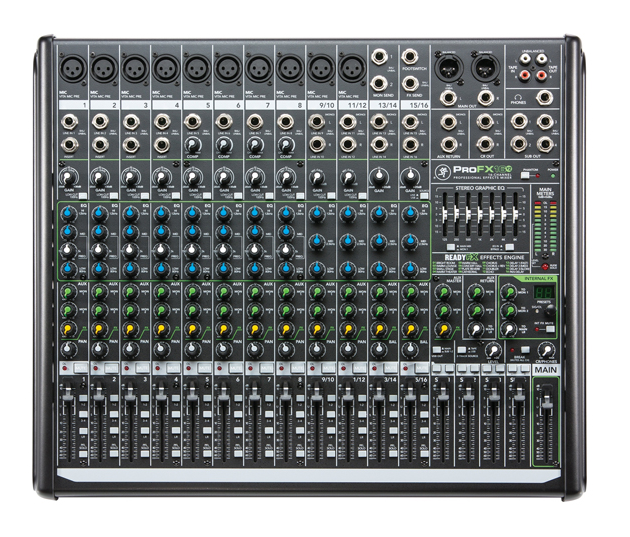The height and width of the screenshot is (537, 630).
Task: Select channel 5 XLR mic input
Action: coord(197,69)
